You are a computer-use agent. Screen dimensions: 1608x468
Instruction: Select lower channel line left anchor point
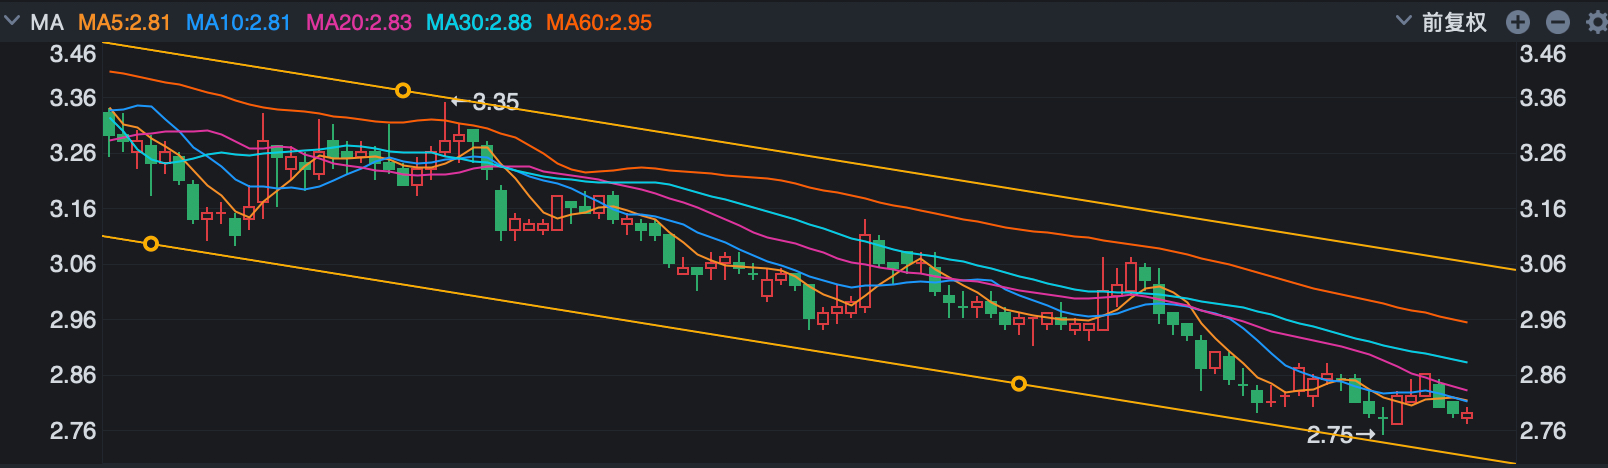151,244
